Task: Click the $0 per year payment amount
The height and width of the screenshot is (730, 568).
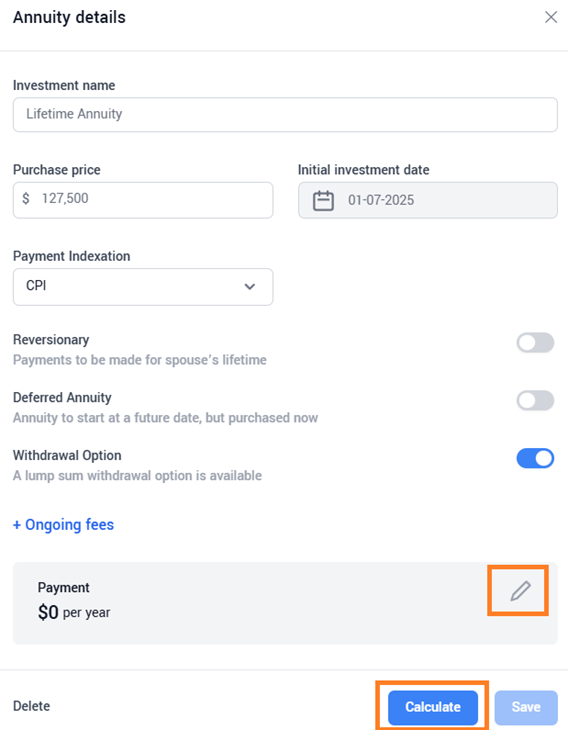Action: point(74,612)
